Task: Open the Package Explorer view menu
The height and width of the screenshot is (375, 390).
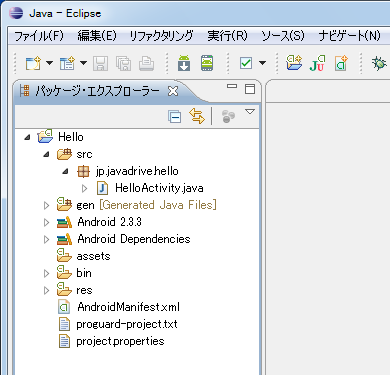Action: point(250,111)
